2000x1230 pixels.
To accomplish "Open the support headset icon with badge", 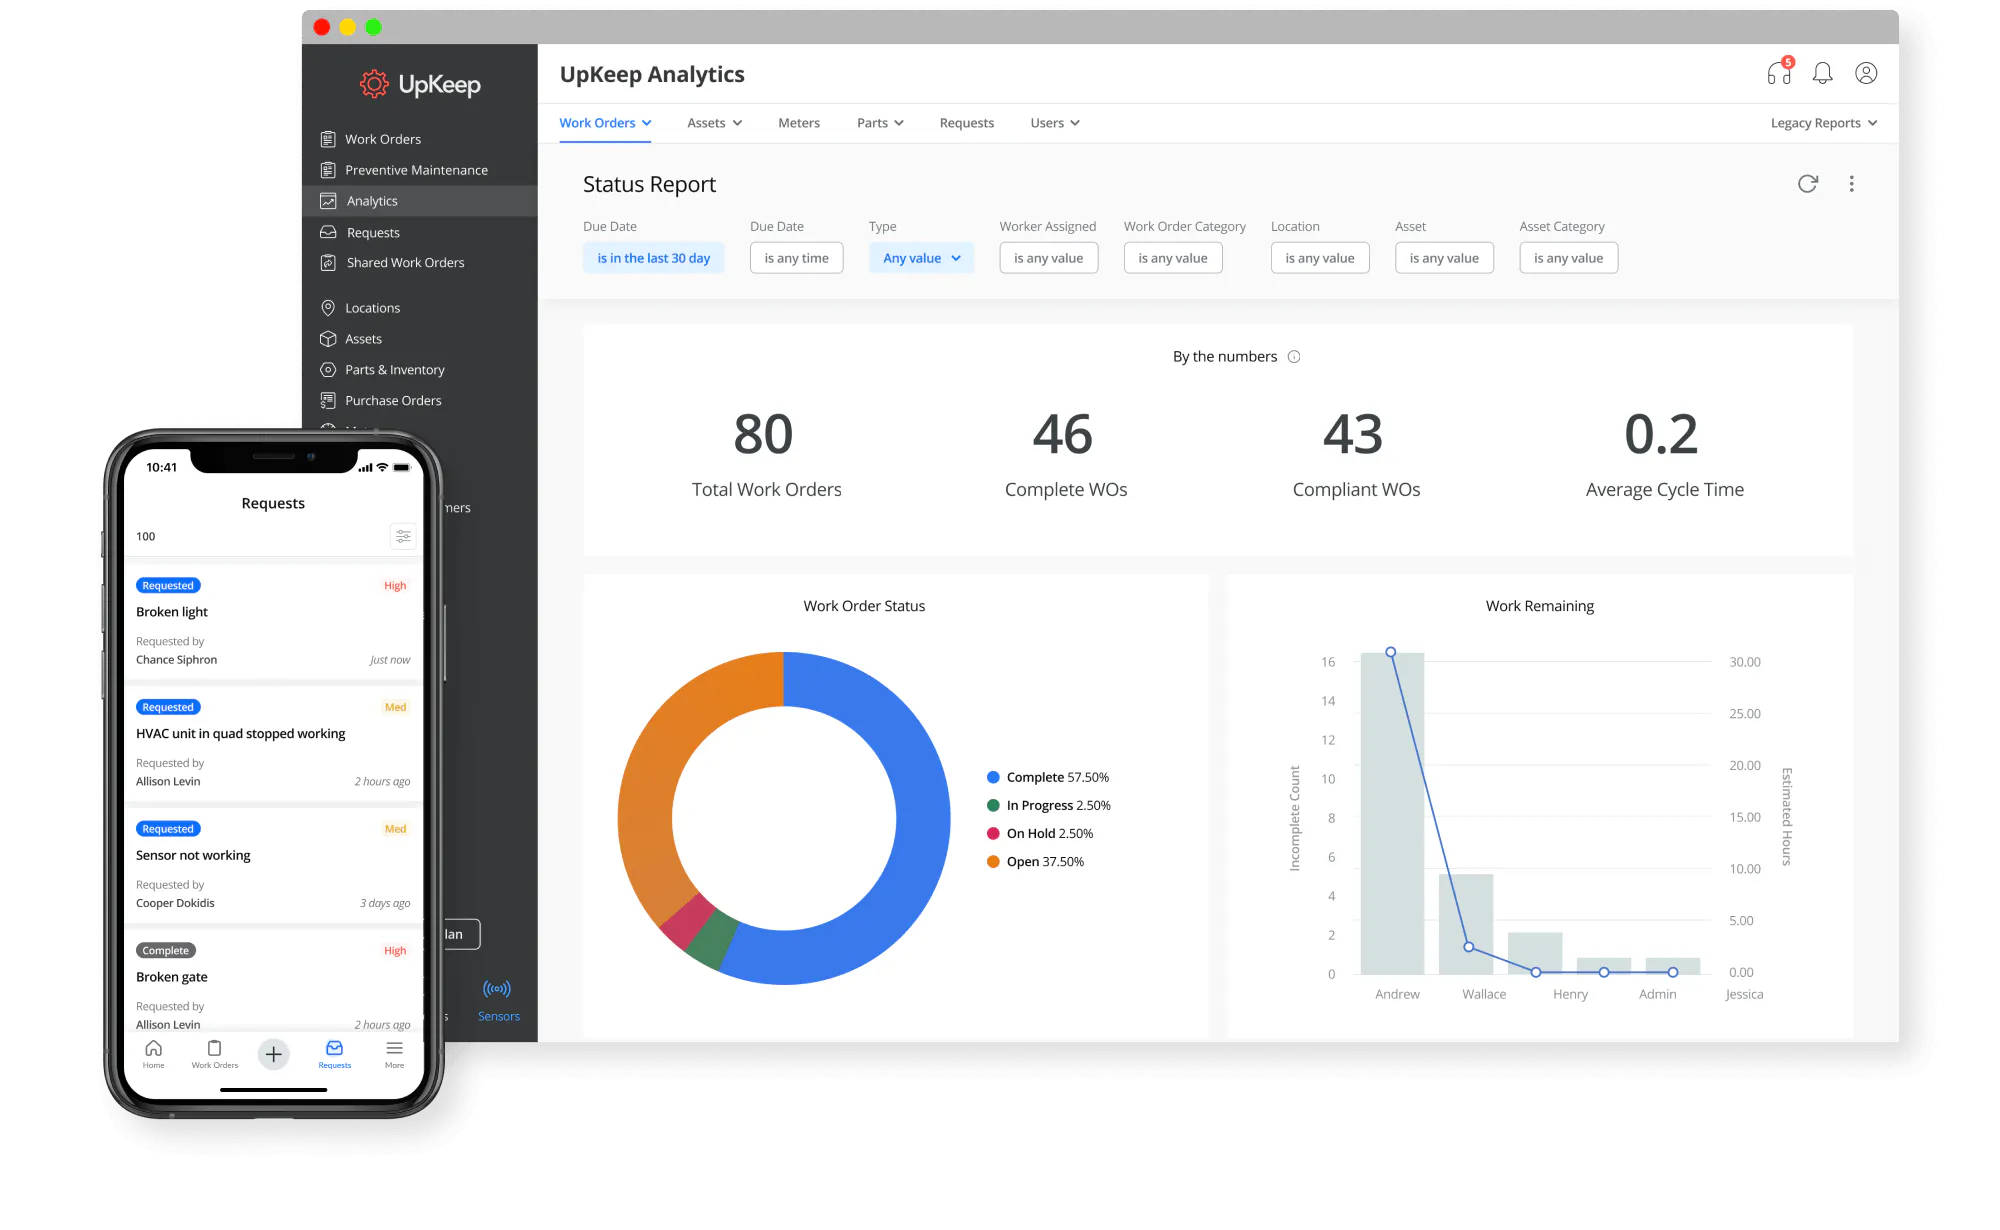I will pyautogui.click(x=1779, y=73).
